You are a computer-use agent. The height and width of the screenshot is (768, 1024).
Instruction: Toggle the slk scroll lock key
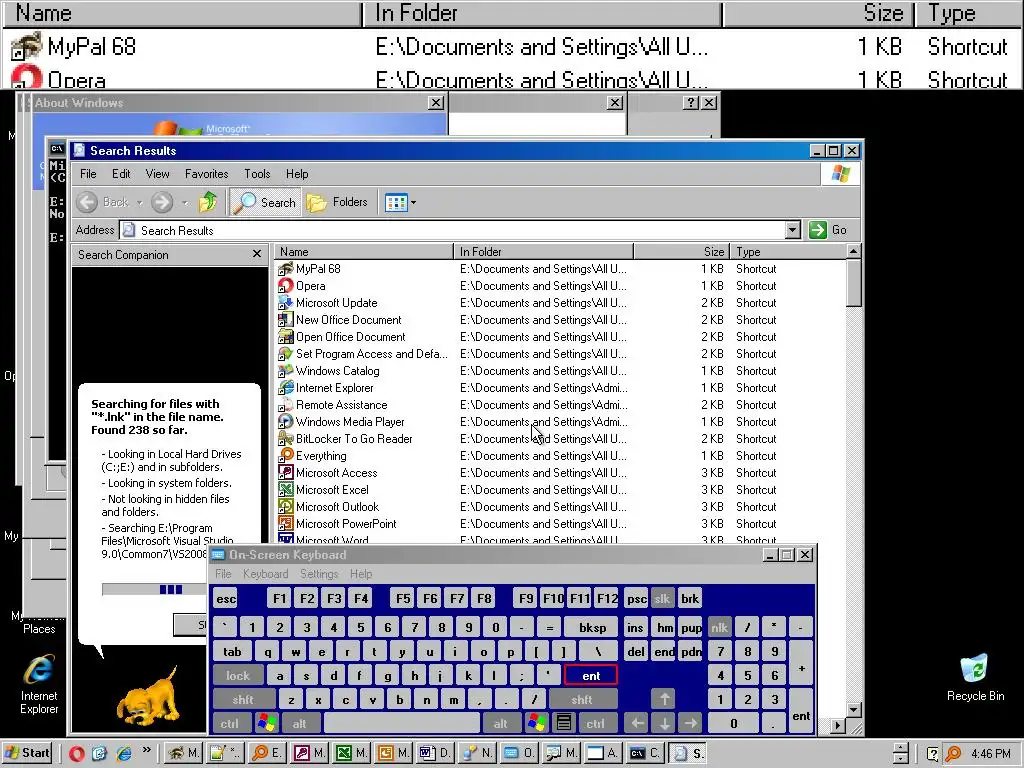tap(662, 598)
